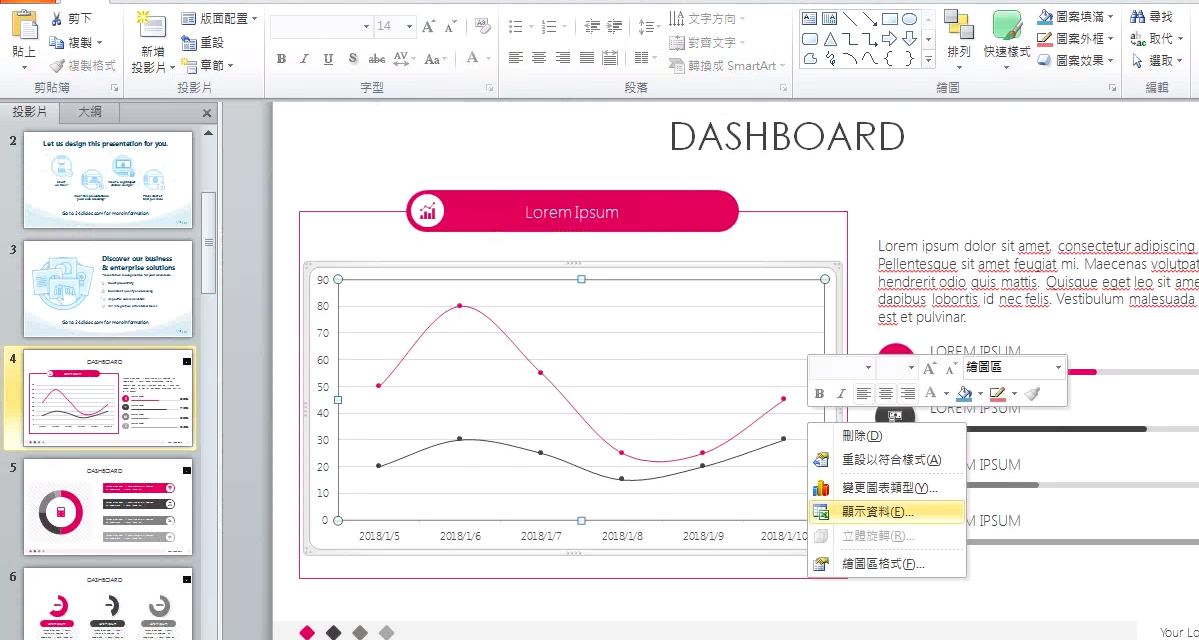1199x640 pixels.
Task: Open chart element 繪圖區 dropdown in mini toolbar
Action: (x=1058, y=368)
